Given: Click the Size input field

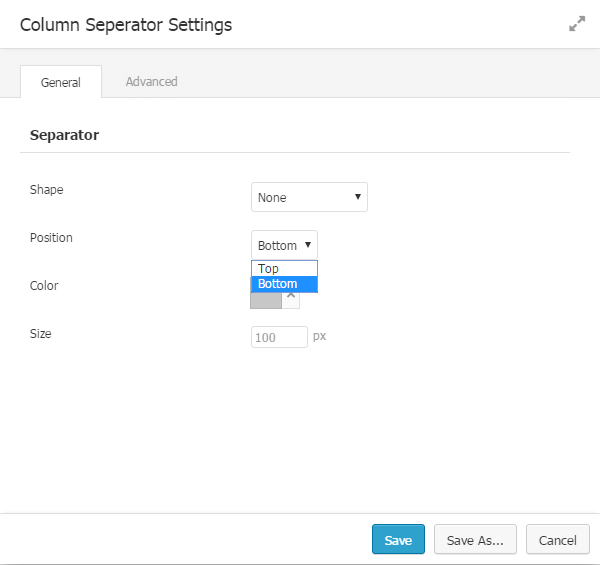Looking at the screenshot, I should click(279, 337).
